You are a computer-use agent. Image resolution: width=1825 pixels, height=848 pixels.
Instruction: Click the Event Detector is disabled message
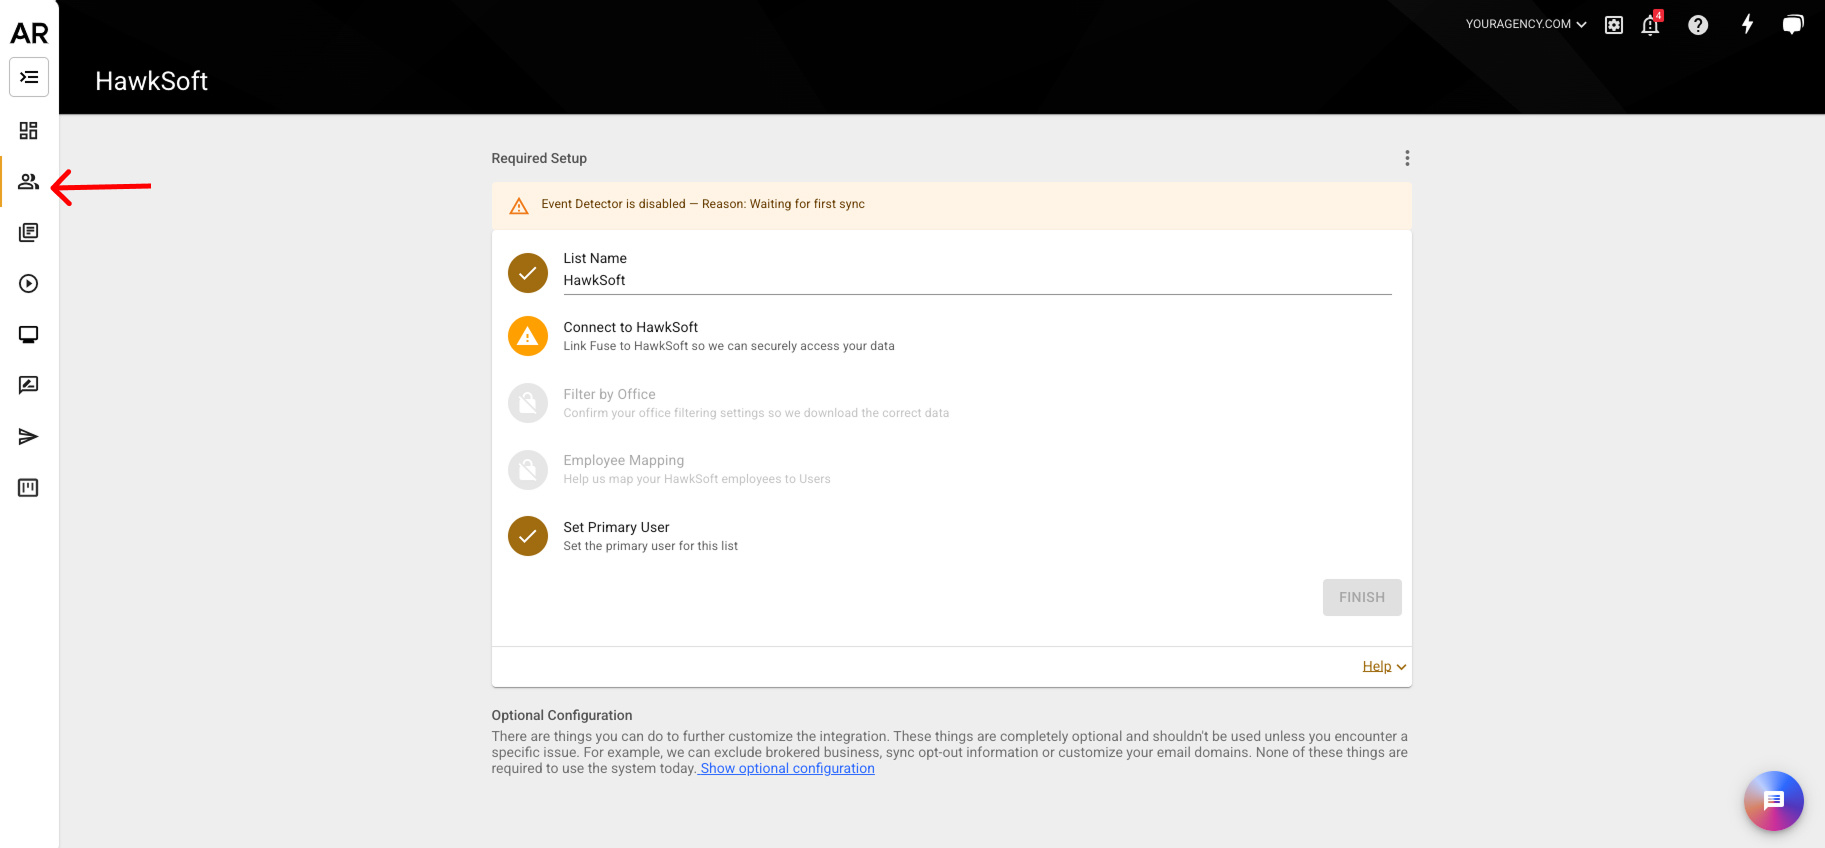coord(703,204)
